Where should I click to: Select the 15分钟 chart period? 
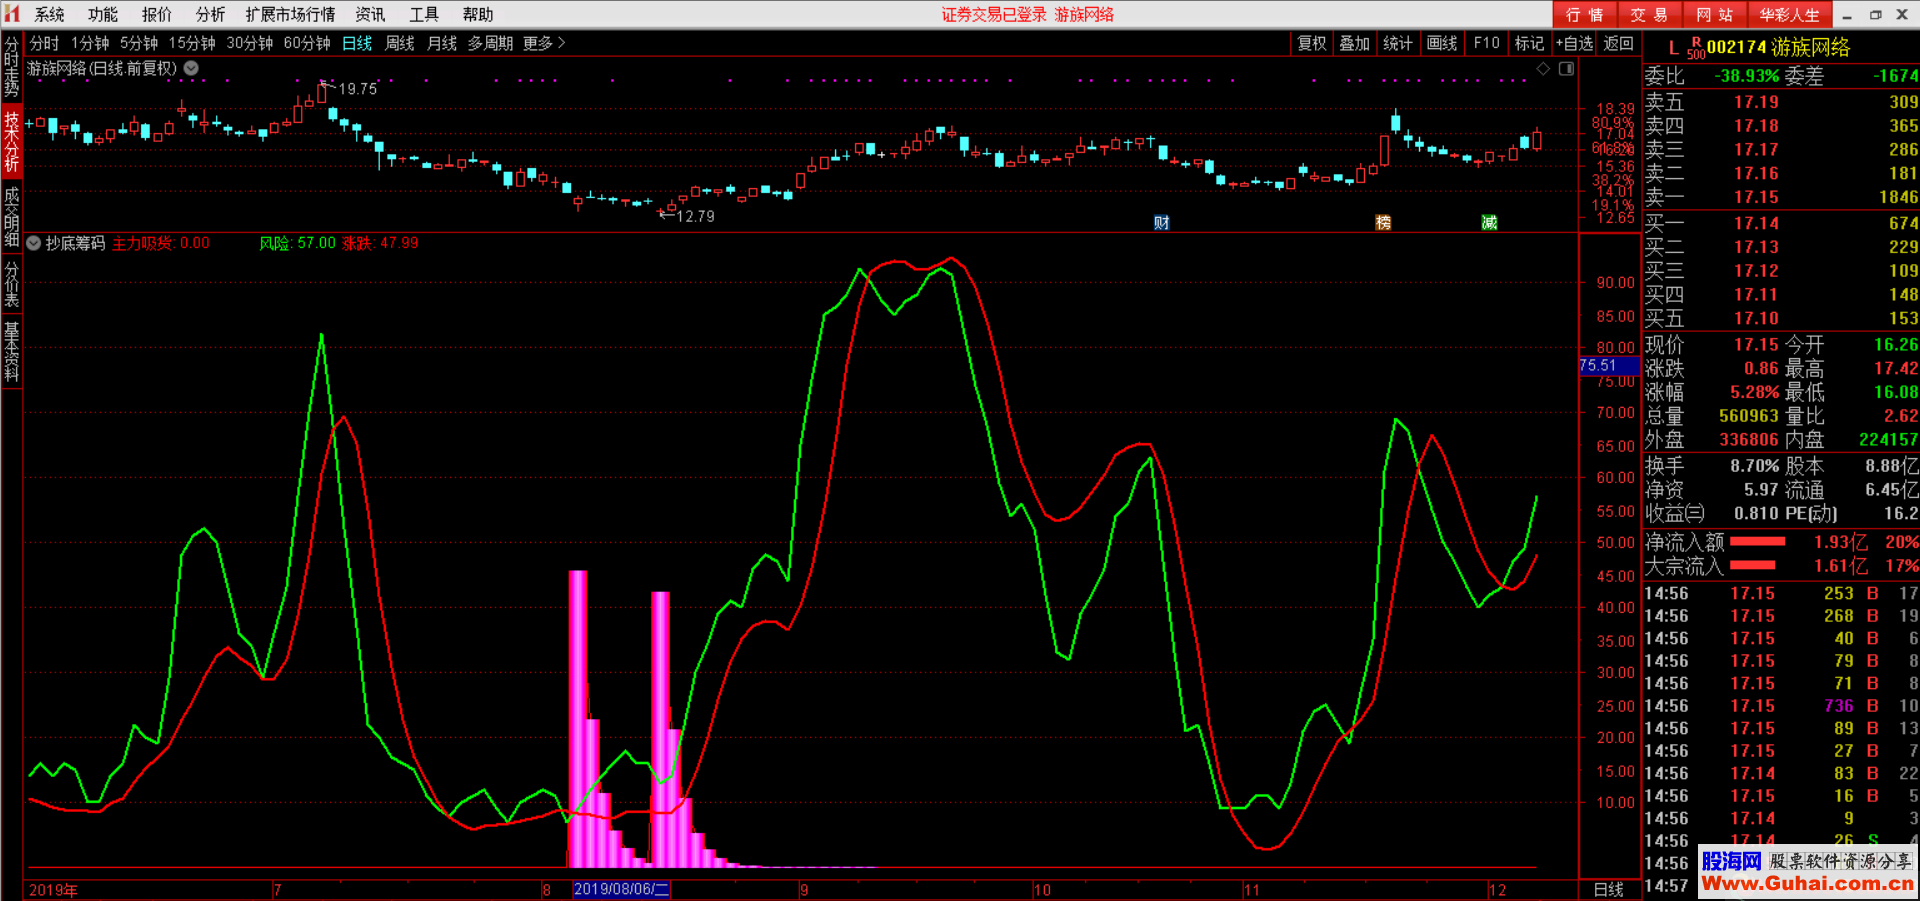(x=192, y=43)
